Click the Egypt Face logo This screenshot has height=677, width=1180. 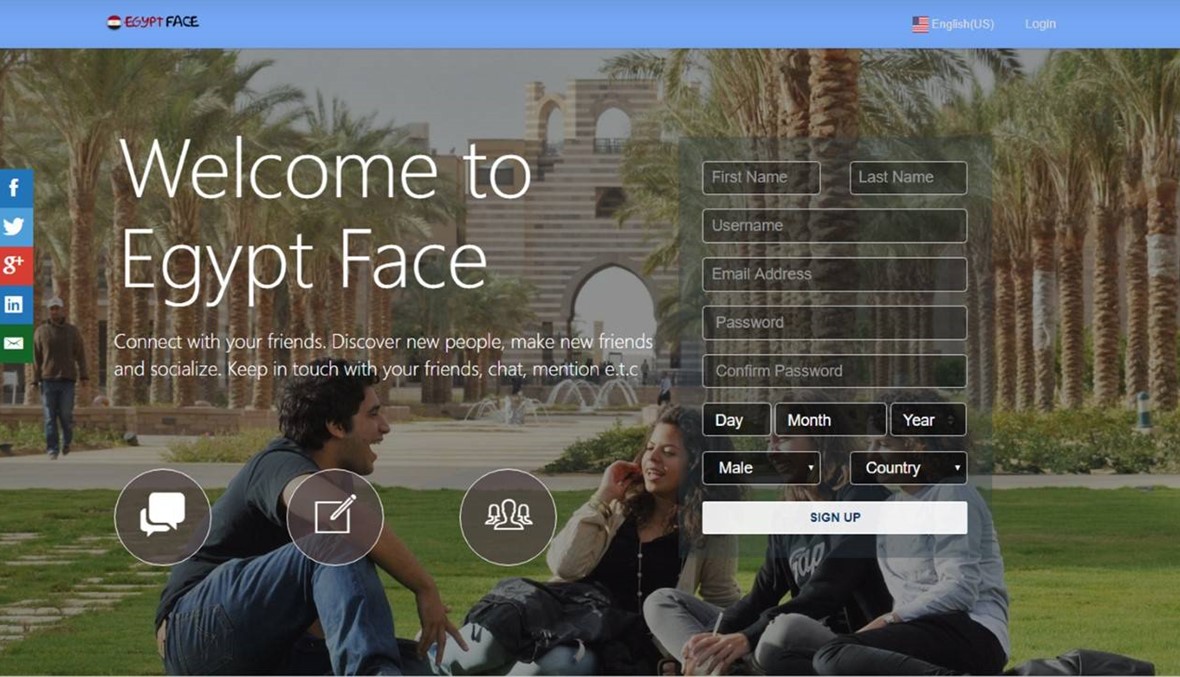[153, 22]
